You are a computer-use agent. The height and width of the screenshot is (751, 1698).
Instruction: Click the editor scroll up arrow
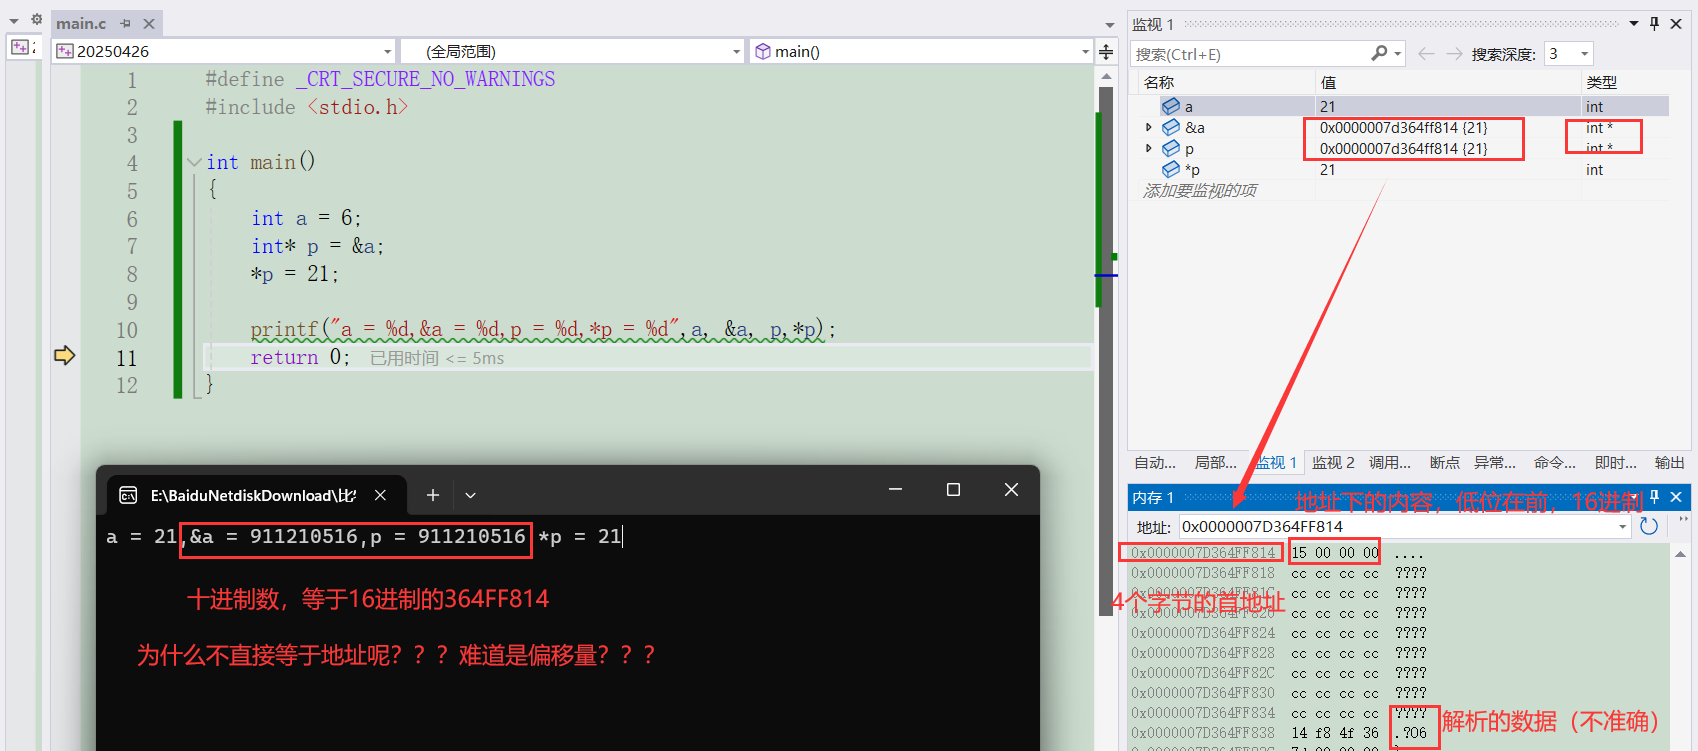click(x=1106, y=76)
